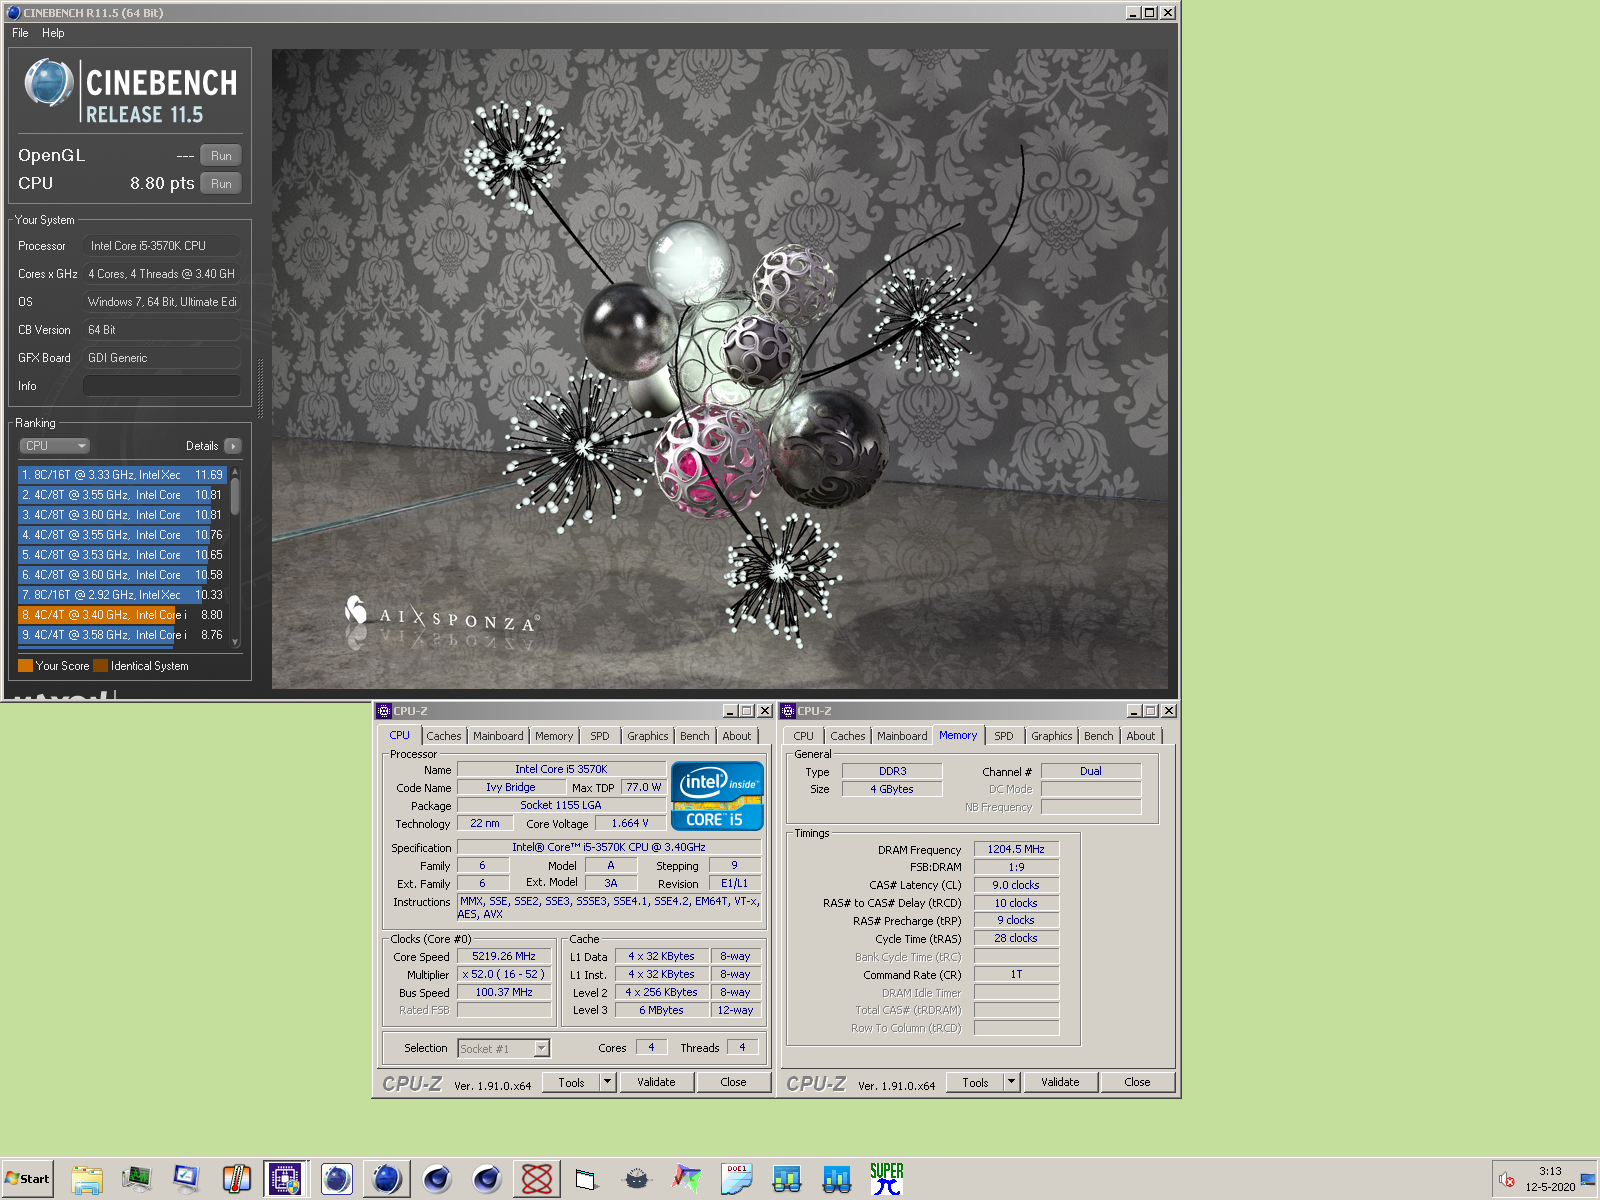
Task: Select ranking row 1 with score 11.69
Action: [x=122, y=475]
